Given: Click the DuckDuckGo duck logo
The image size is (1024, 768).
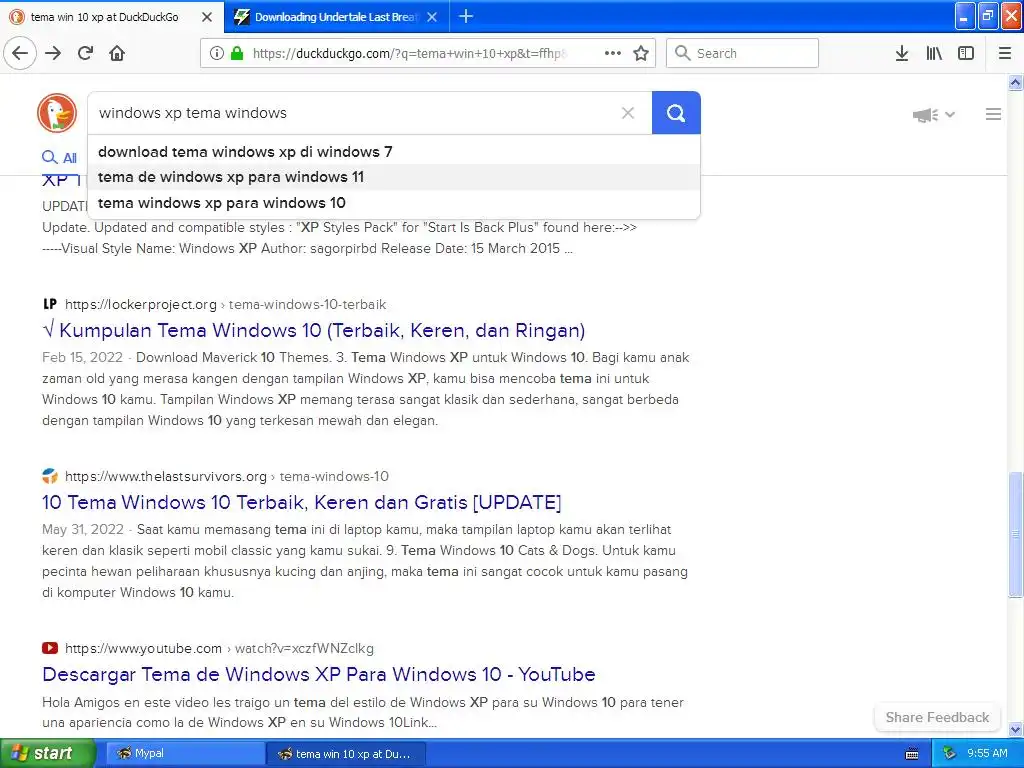Looking at the screenshot, I should (57, 113).
